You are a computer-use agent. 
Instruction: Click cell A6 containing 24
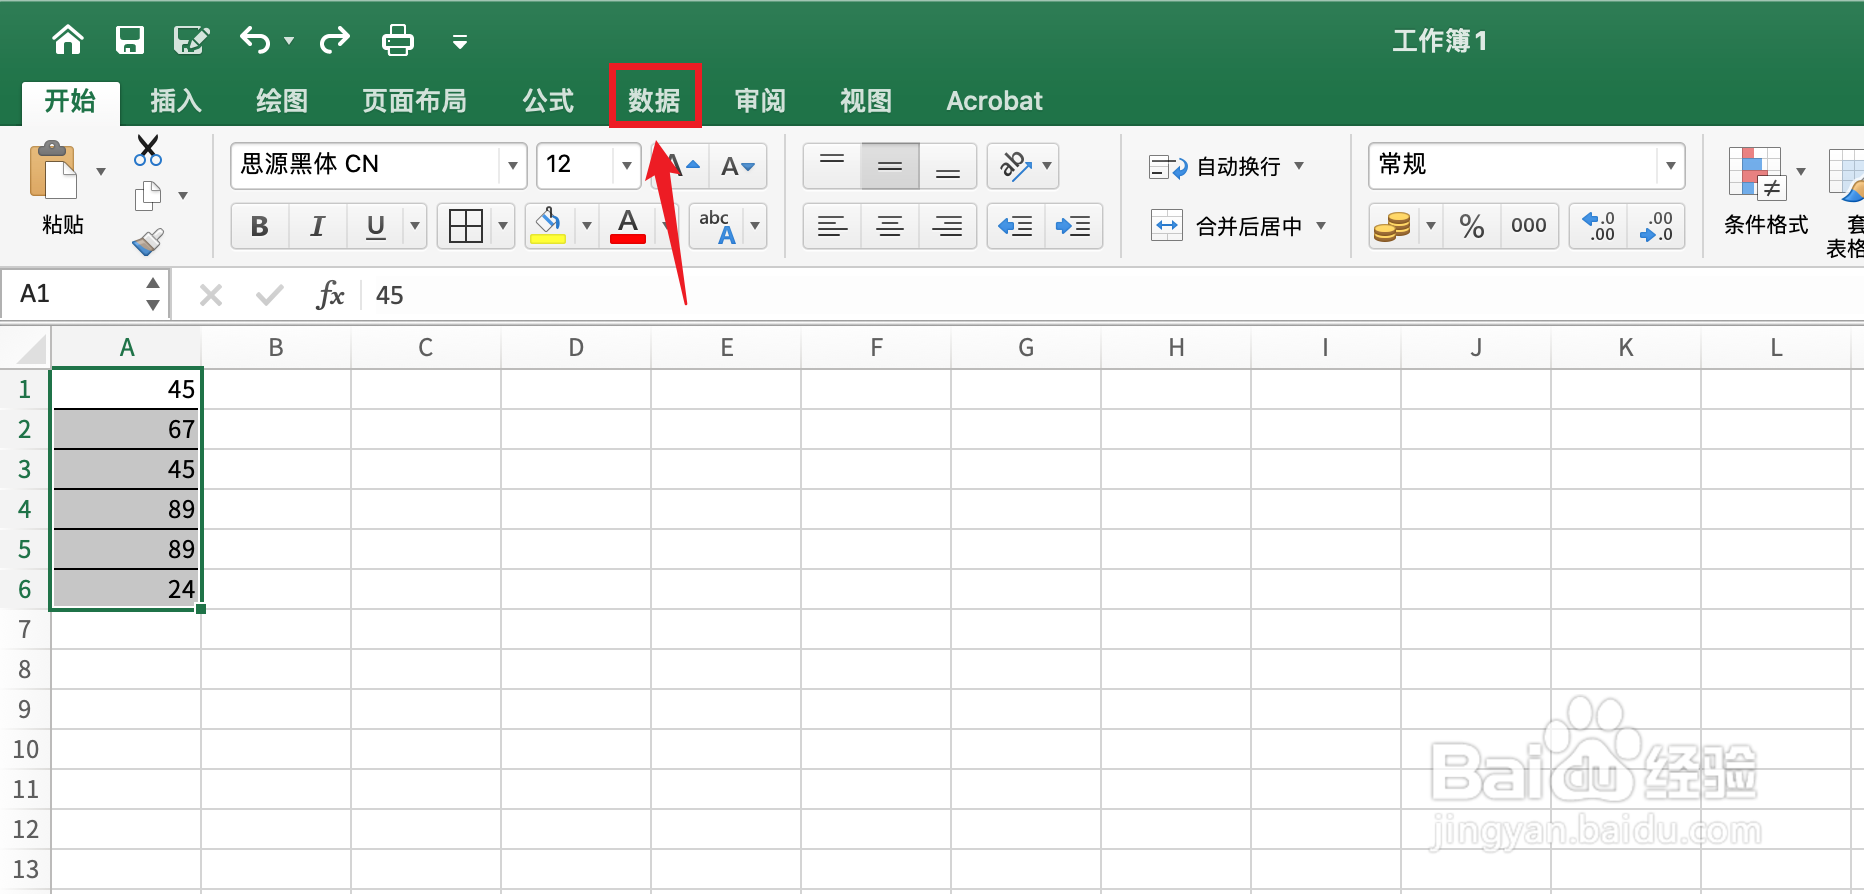click(x=126, y=589)
